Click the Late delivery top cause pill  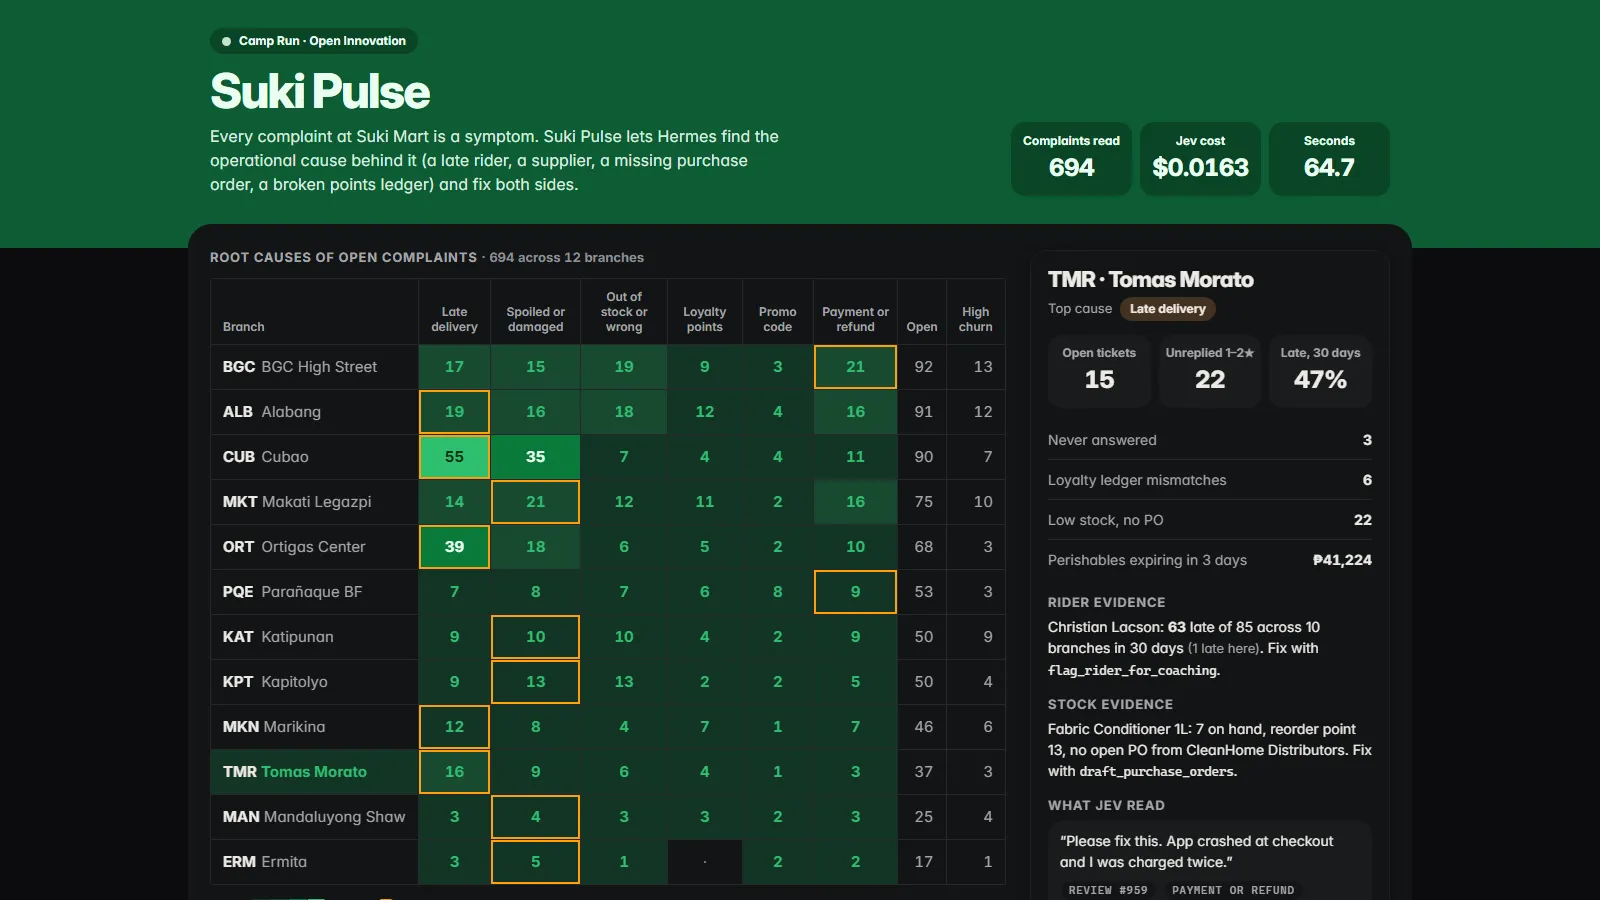pyautogui.click(x=1167, y=309)
